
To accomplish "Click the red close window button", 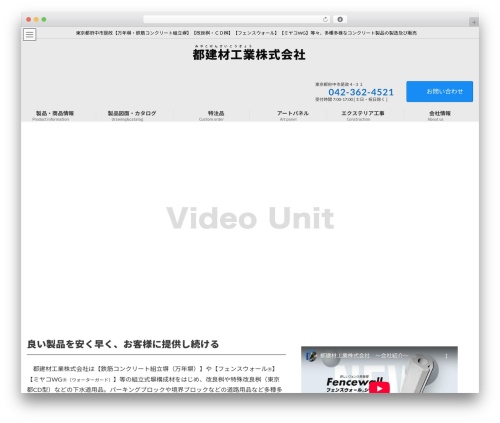I will coord(29,20).
